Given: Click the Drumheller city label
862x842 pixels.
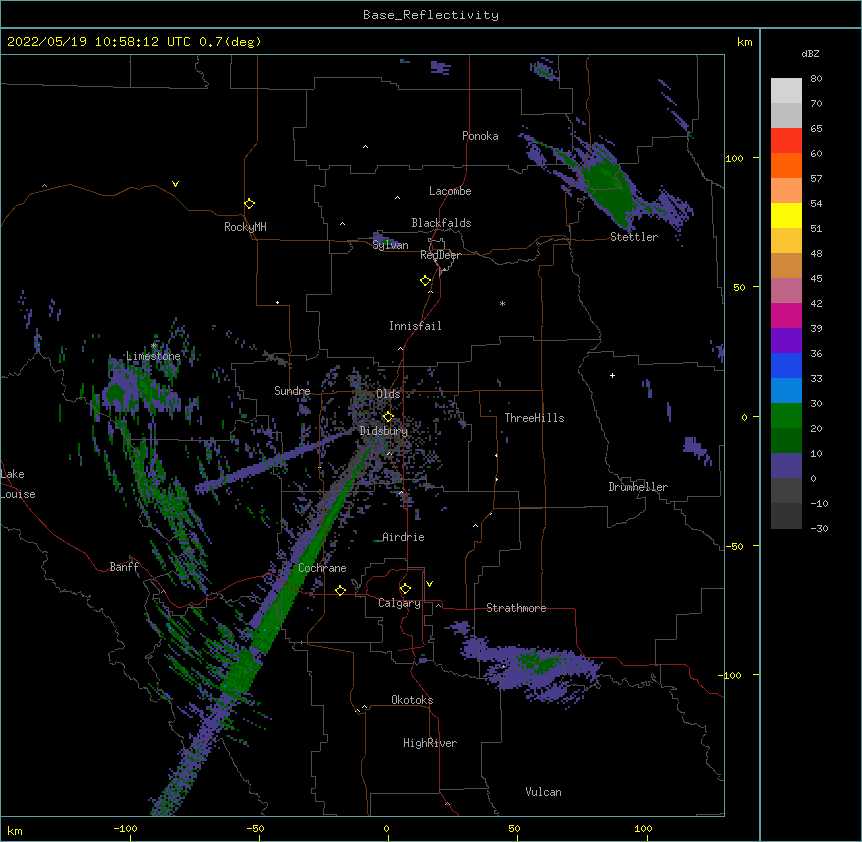Looking at the screenshot, I should (x=638, y=487).
